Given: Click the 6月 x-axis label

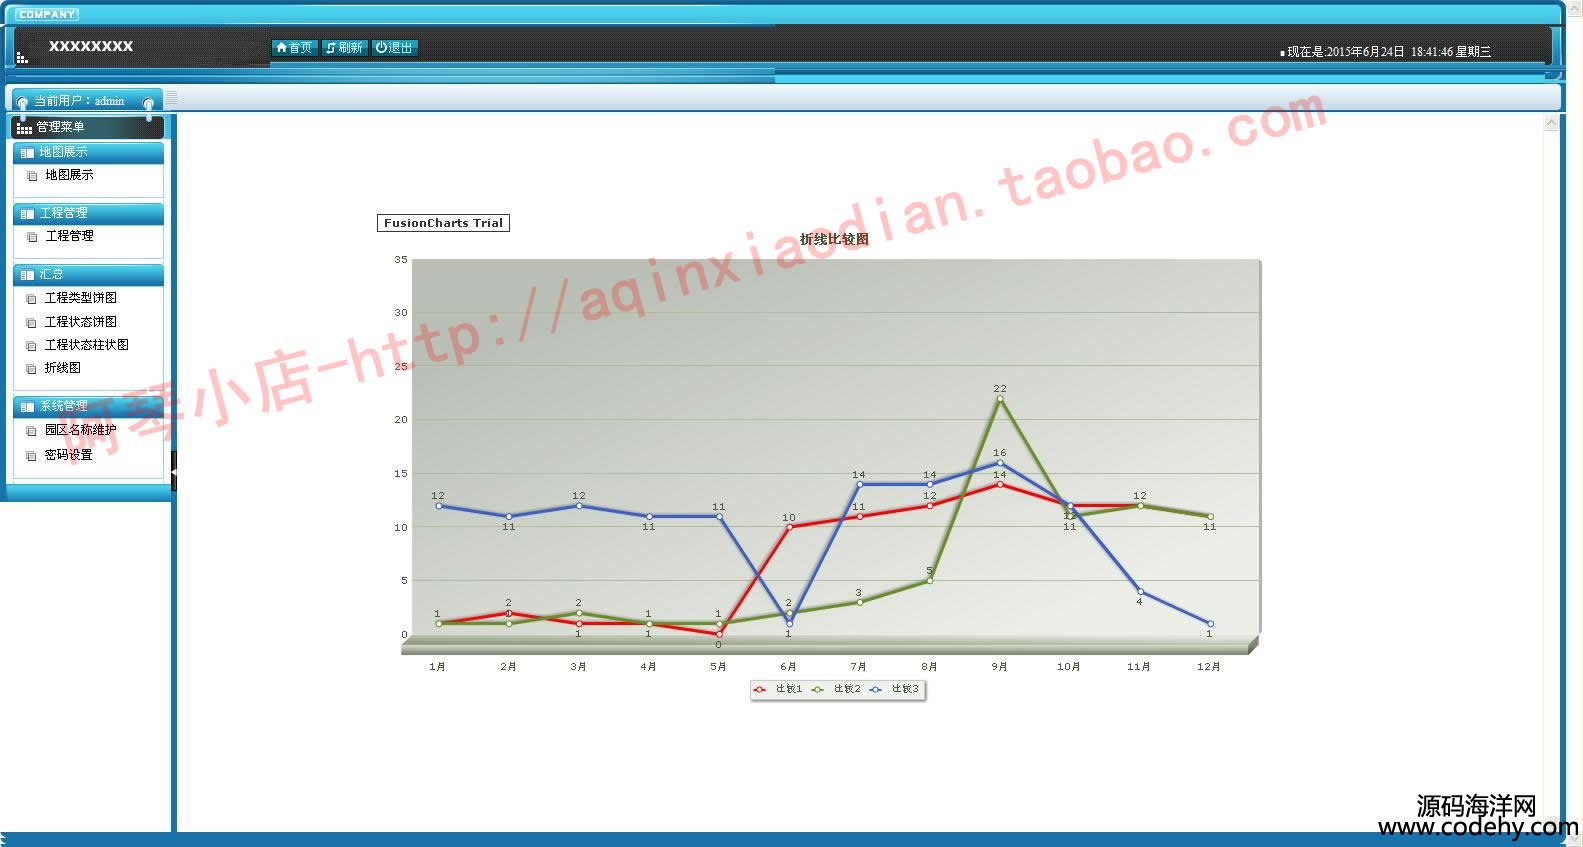Looking at the screenshot, I should 788,667.
